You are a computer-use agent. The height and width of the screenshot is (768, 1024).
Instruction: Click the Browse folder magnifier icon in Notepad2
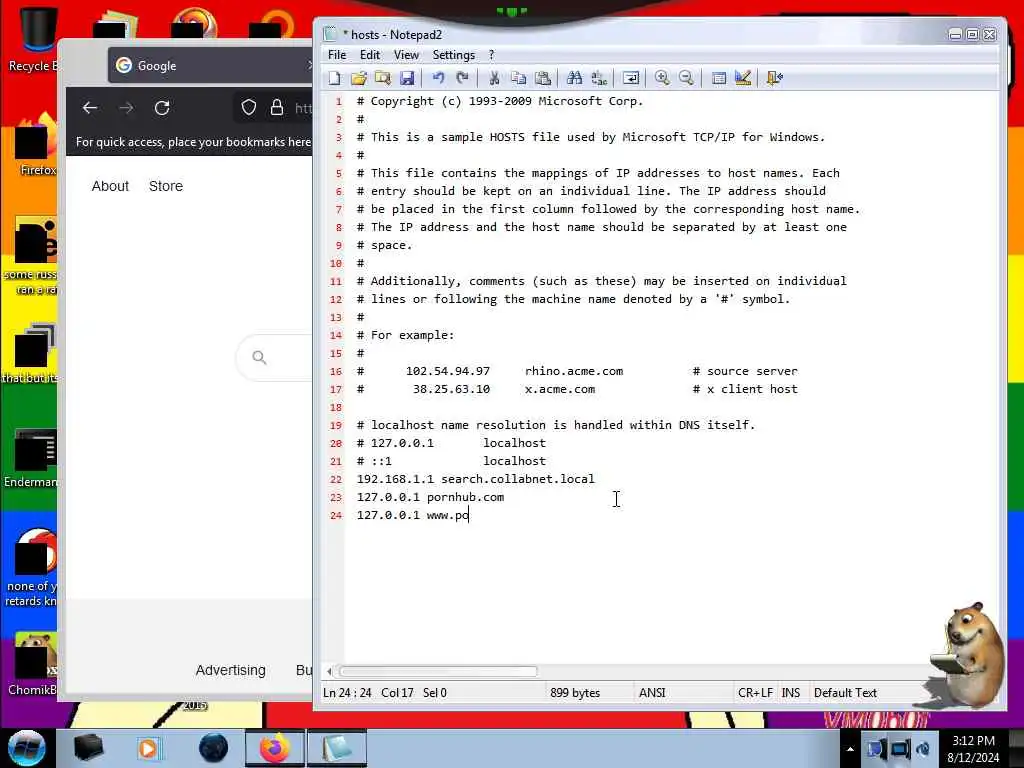383,78
